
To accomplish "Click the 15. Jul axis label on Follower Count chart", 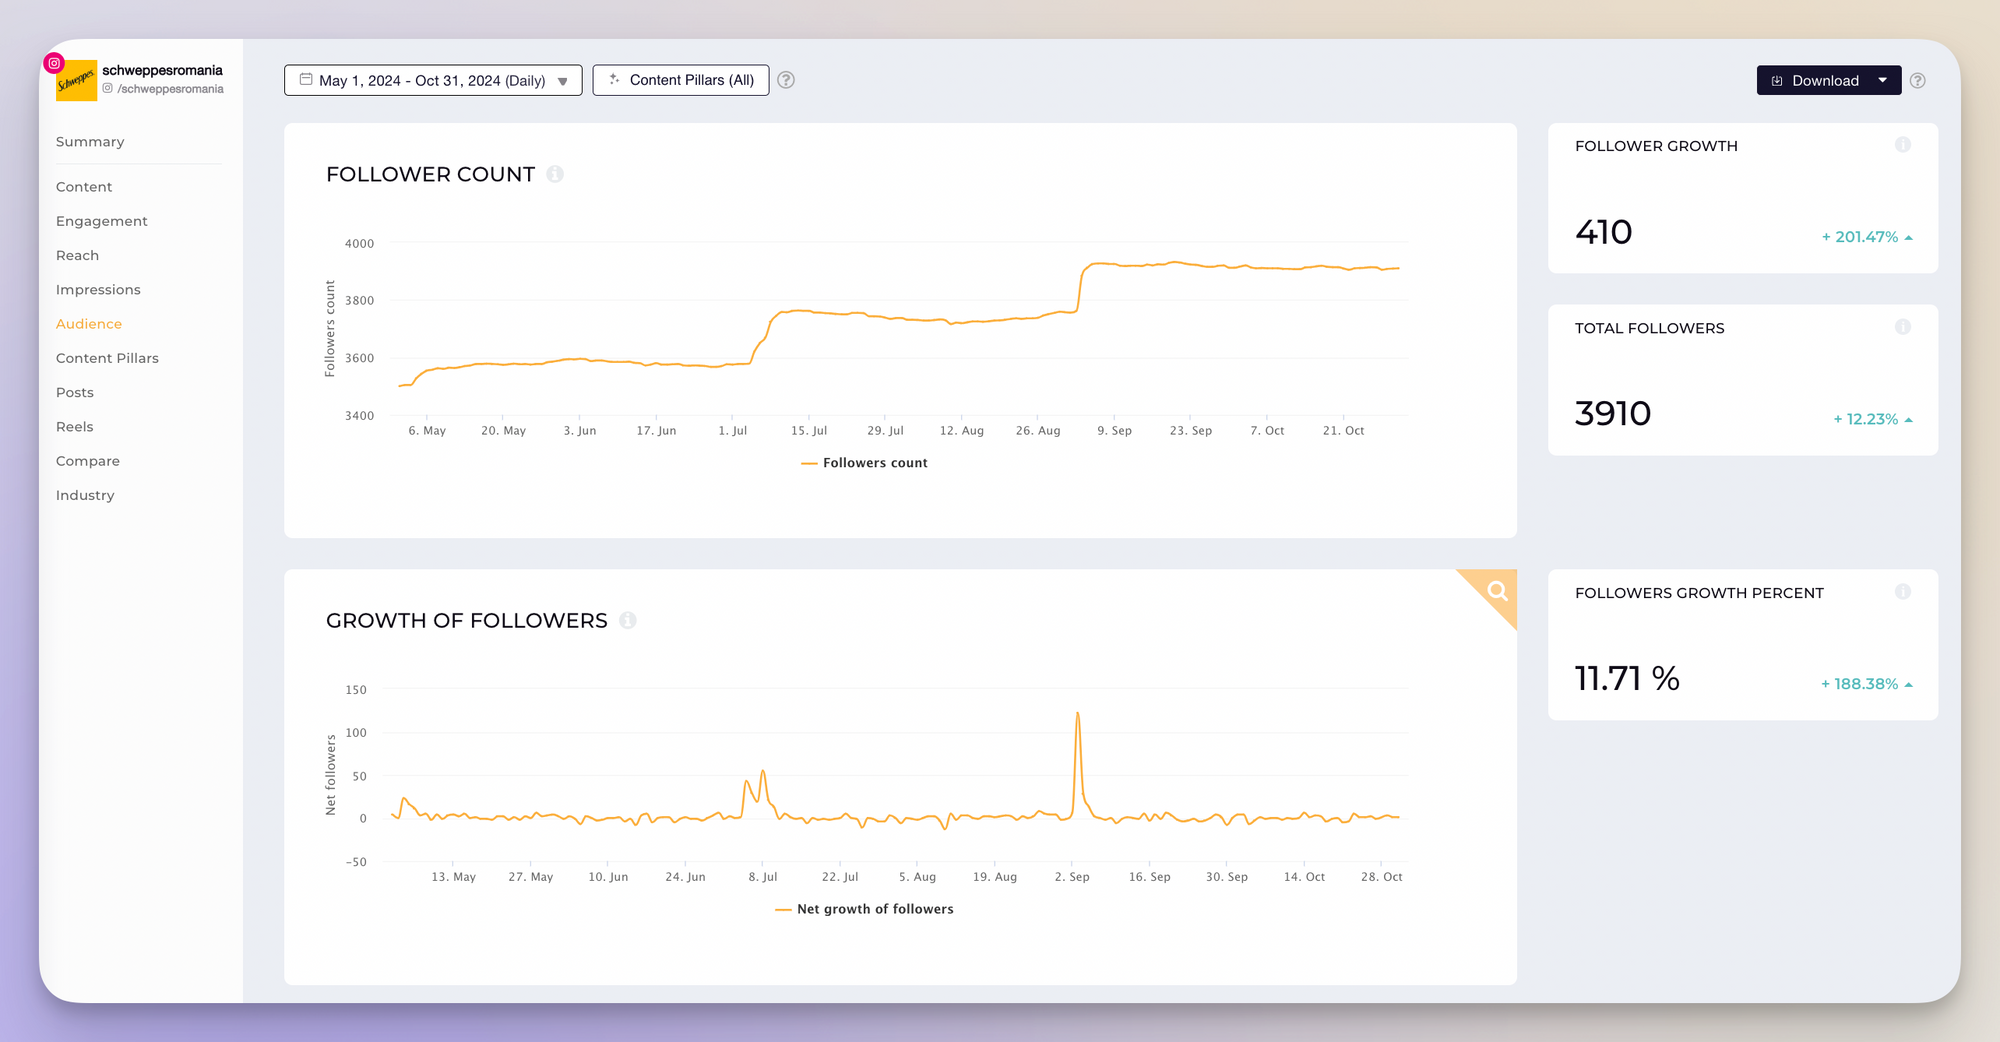I will (809, 431).
